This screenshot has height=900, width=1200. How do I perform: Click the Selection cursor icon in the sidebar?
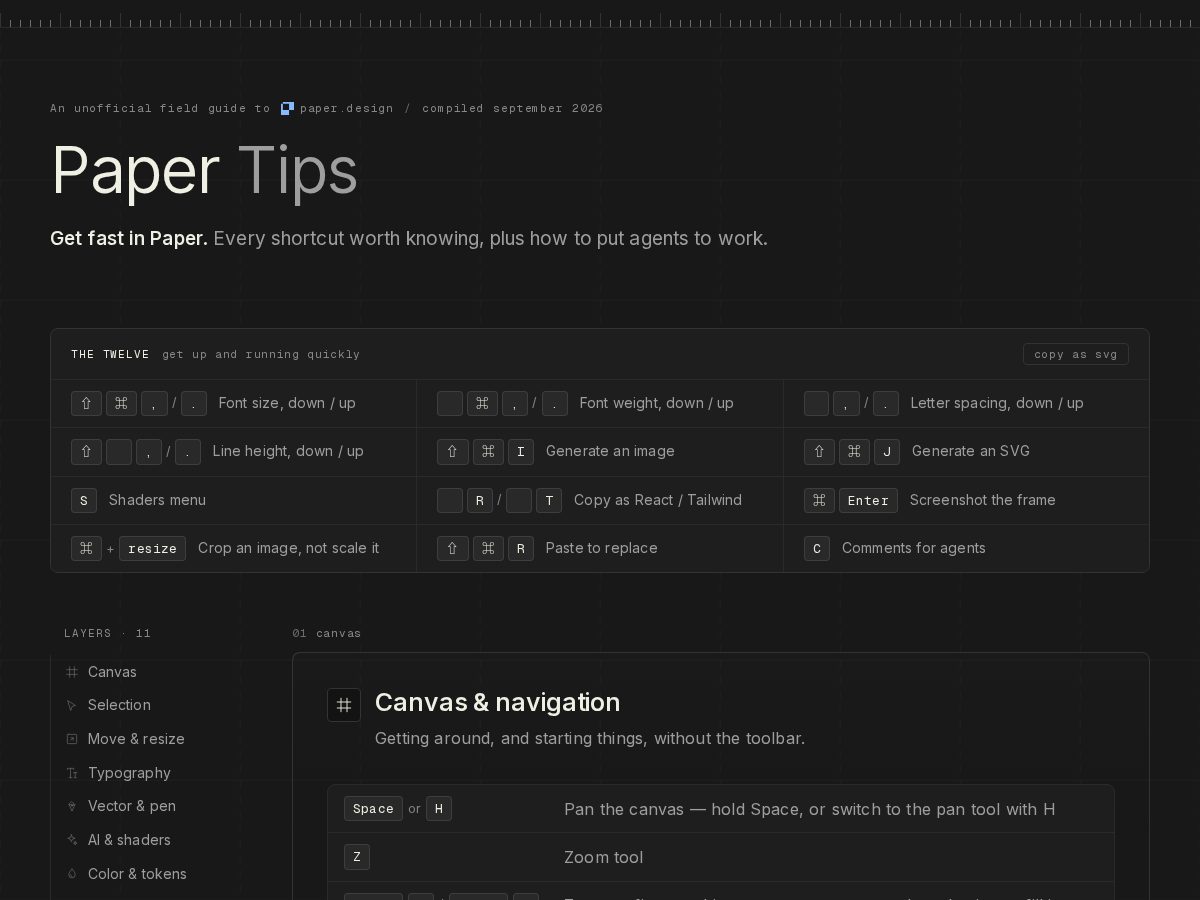pyautogui.click(x=72, y=705)
